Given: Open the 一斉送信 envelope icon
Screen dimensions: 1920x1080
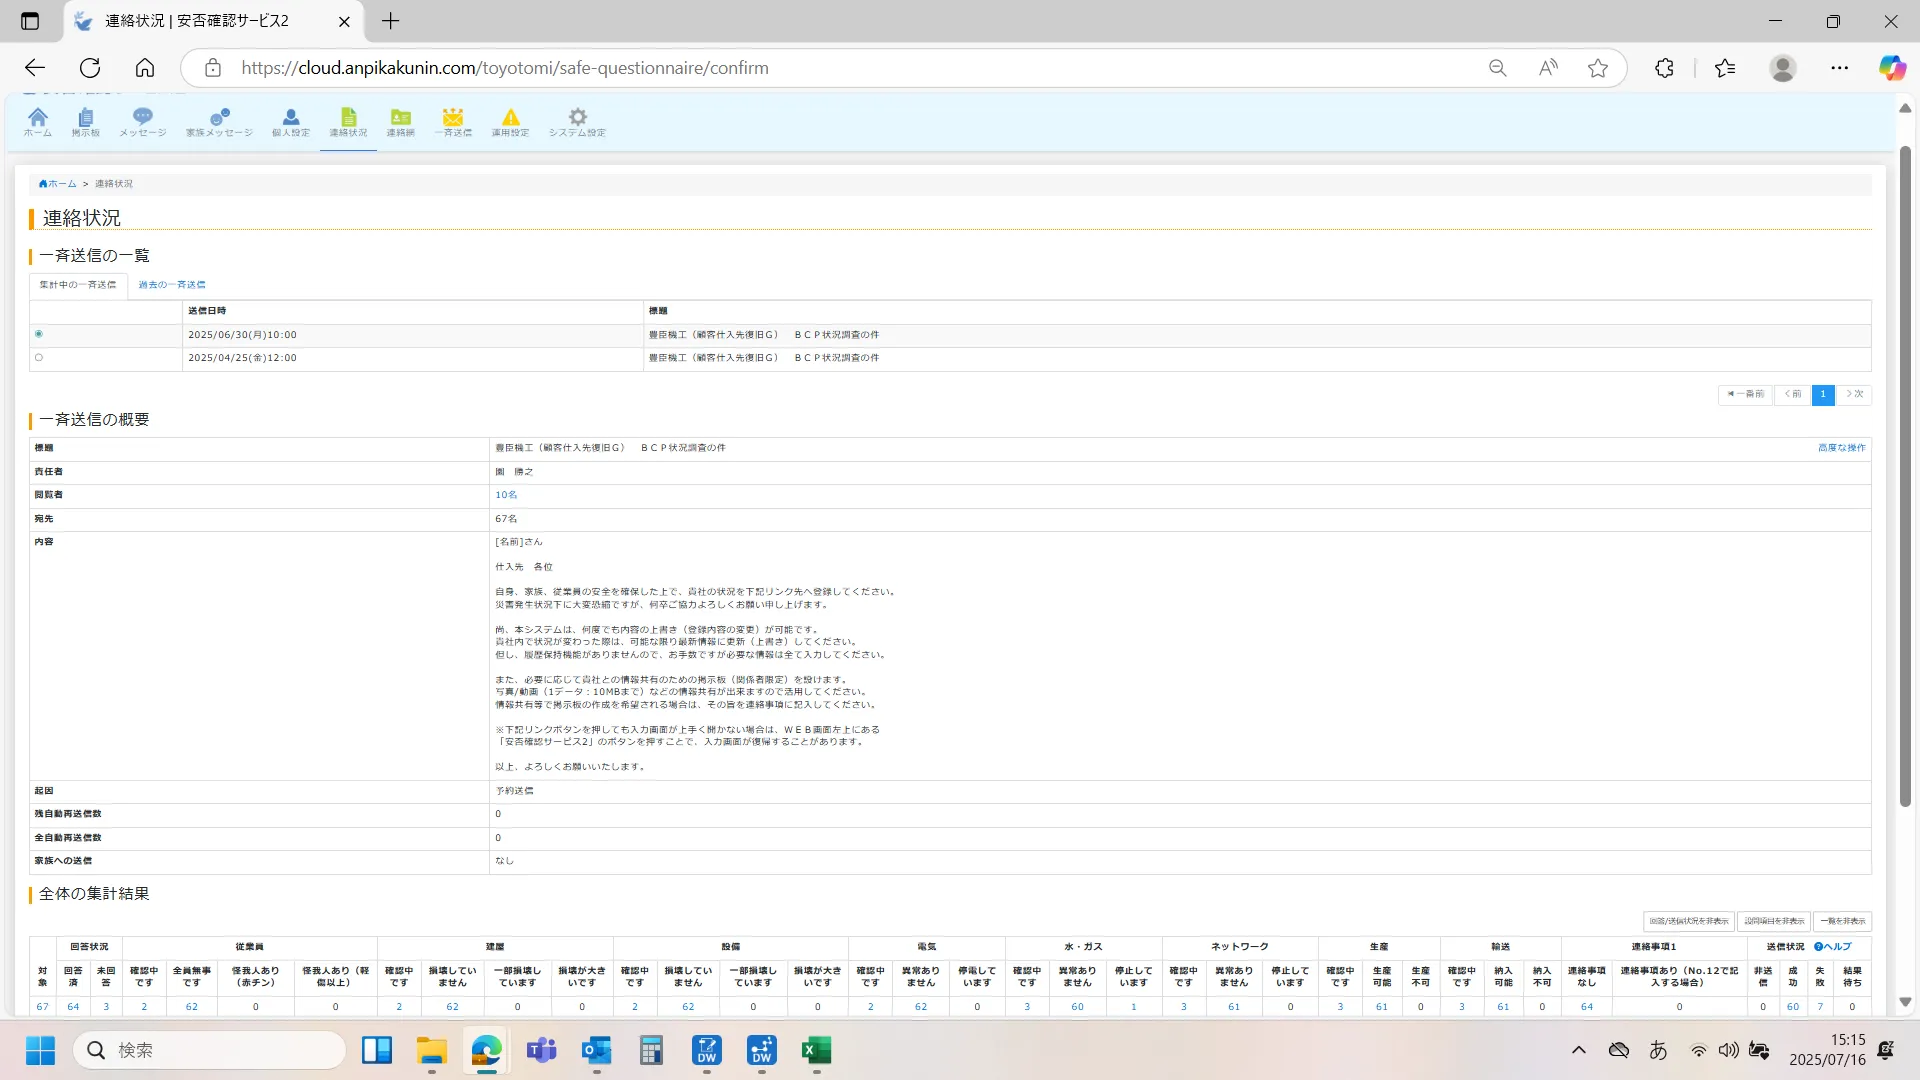Looking at the screenshot, I should click(453, 122).
